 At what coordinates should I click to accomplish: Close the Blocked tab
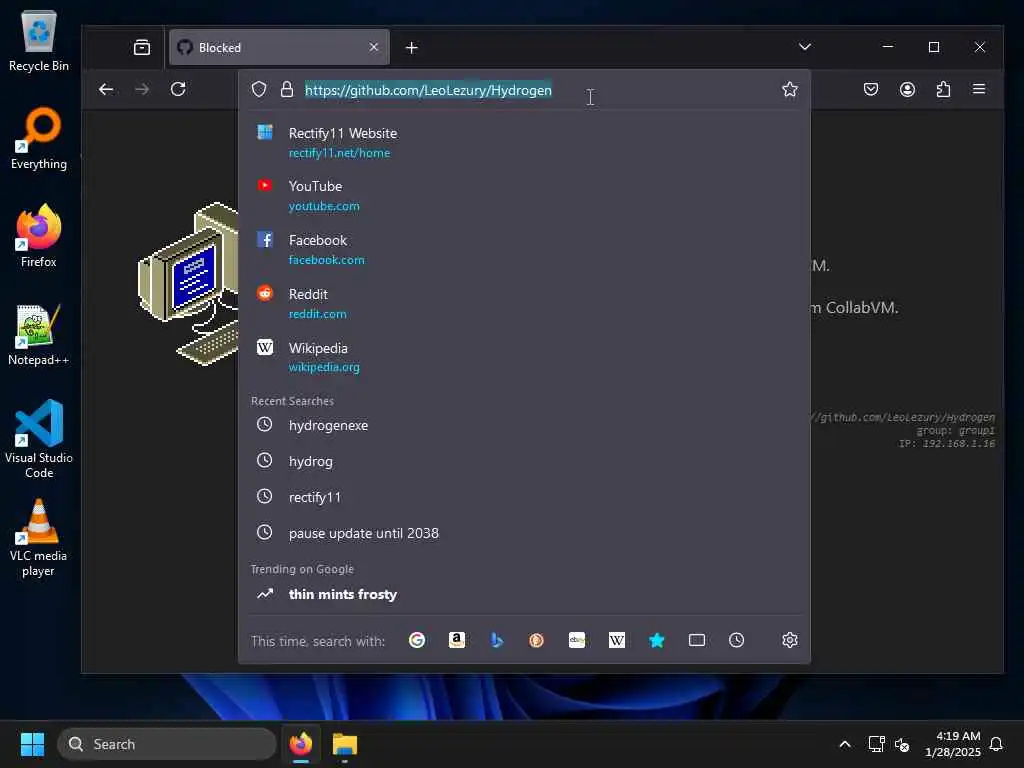point(374,47)
